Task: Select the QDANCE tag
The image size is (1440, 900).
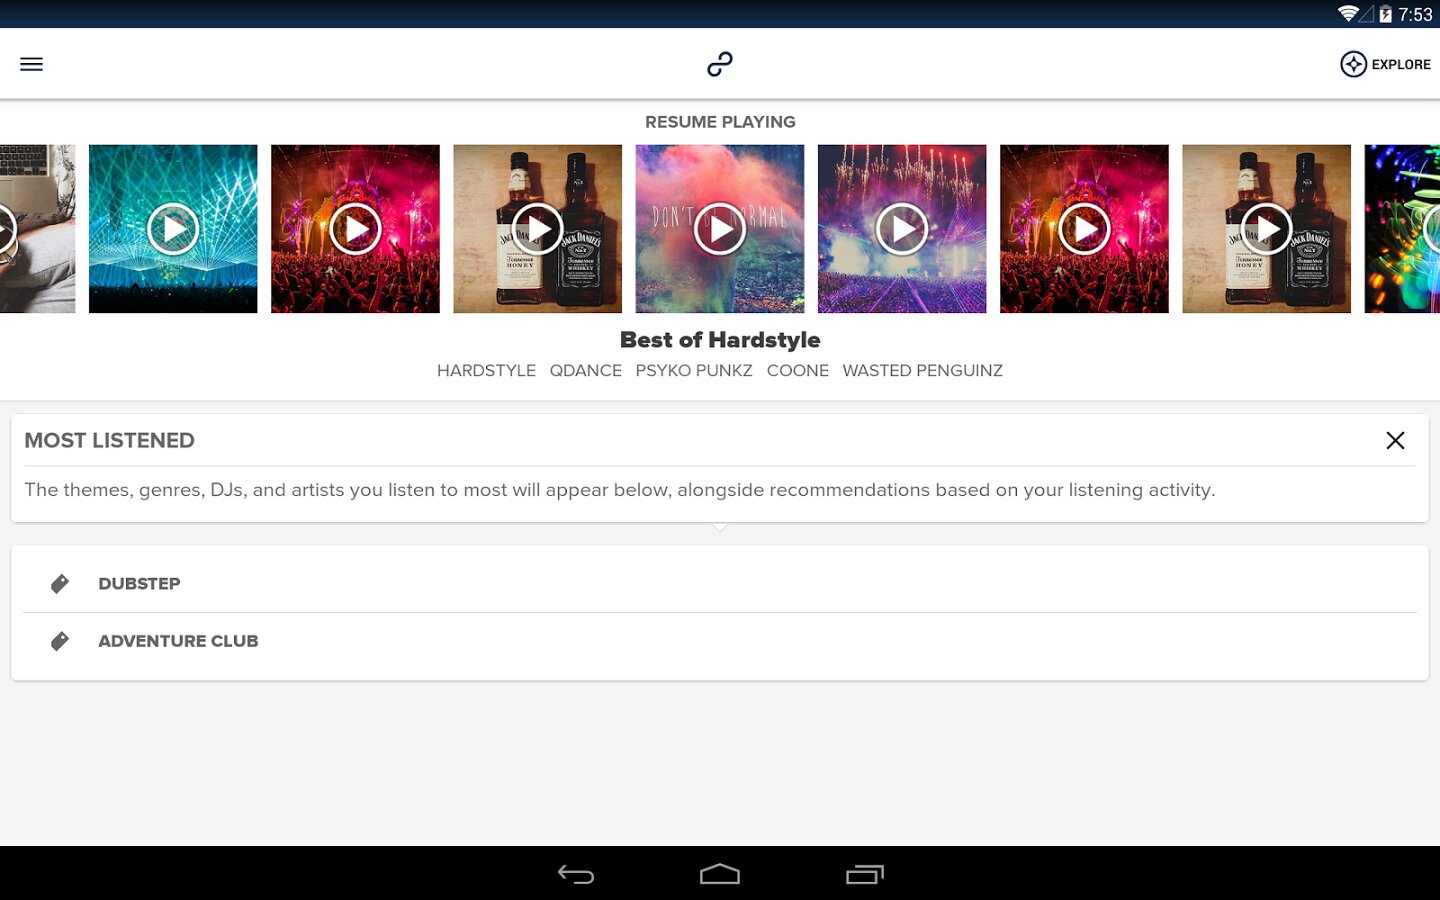Action: point(586,371)
